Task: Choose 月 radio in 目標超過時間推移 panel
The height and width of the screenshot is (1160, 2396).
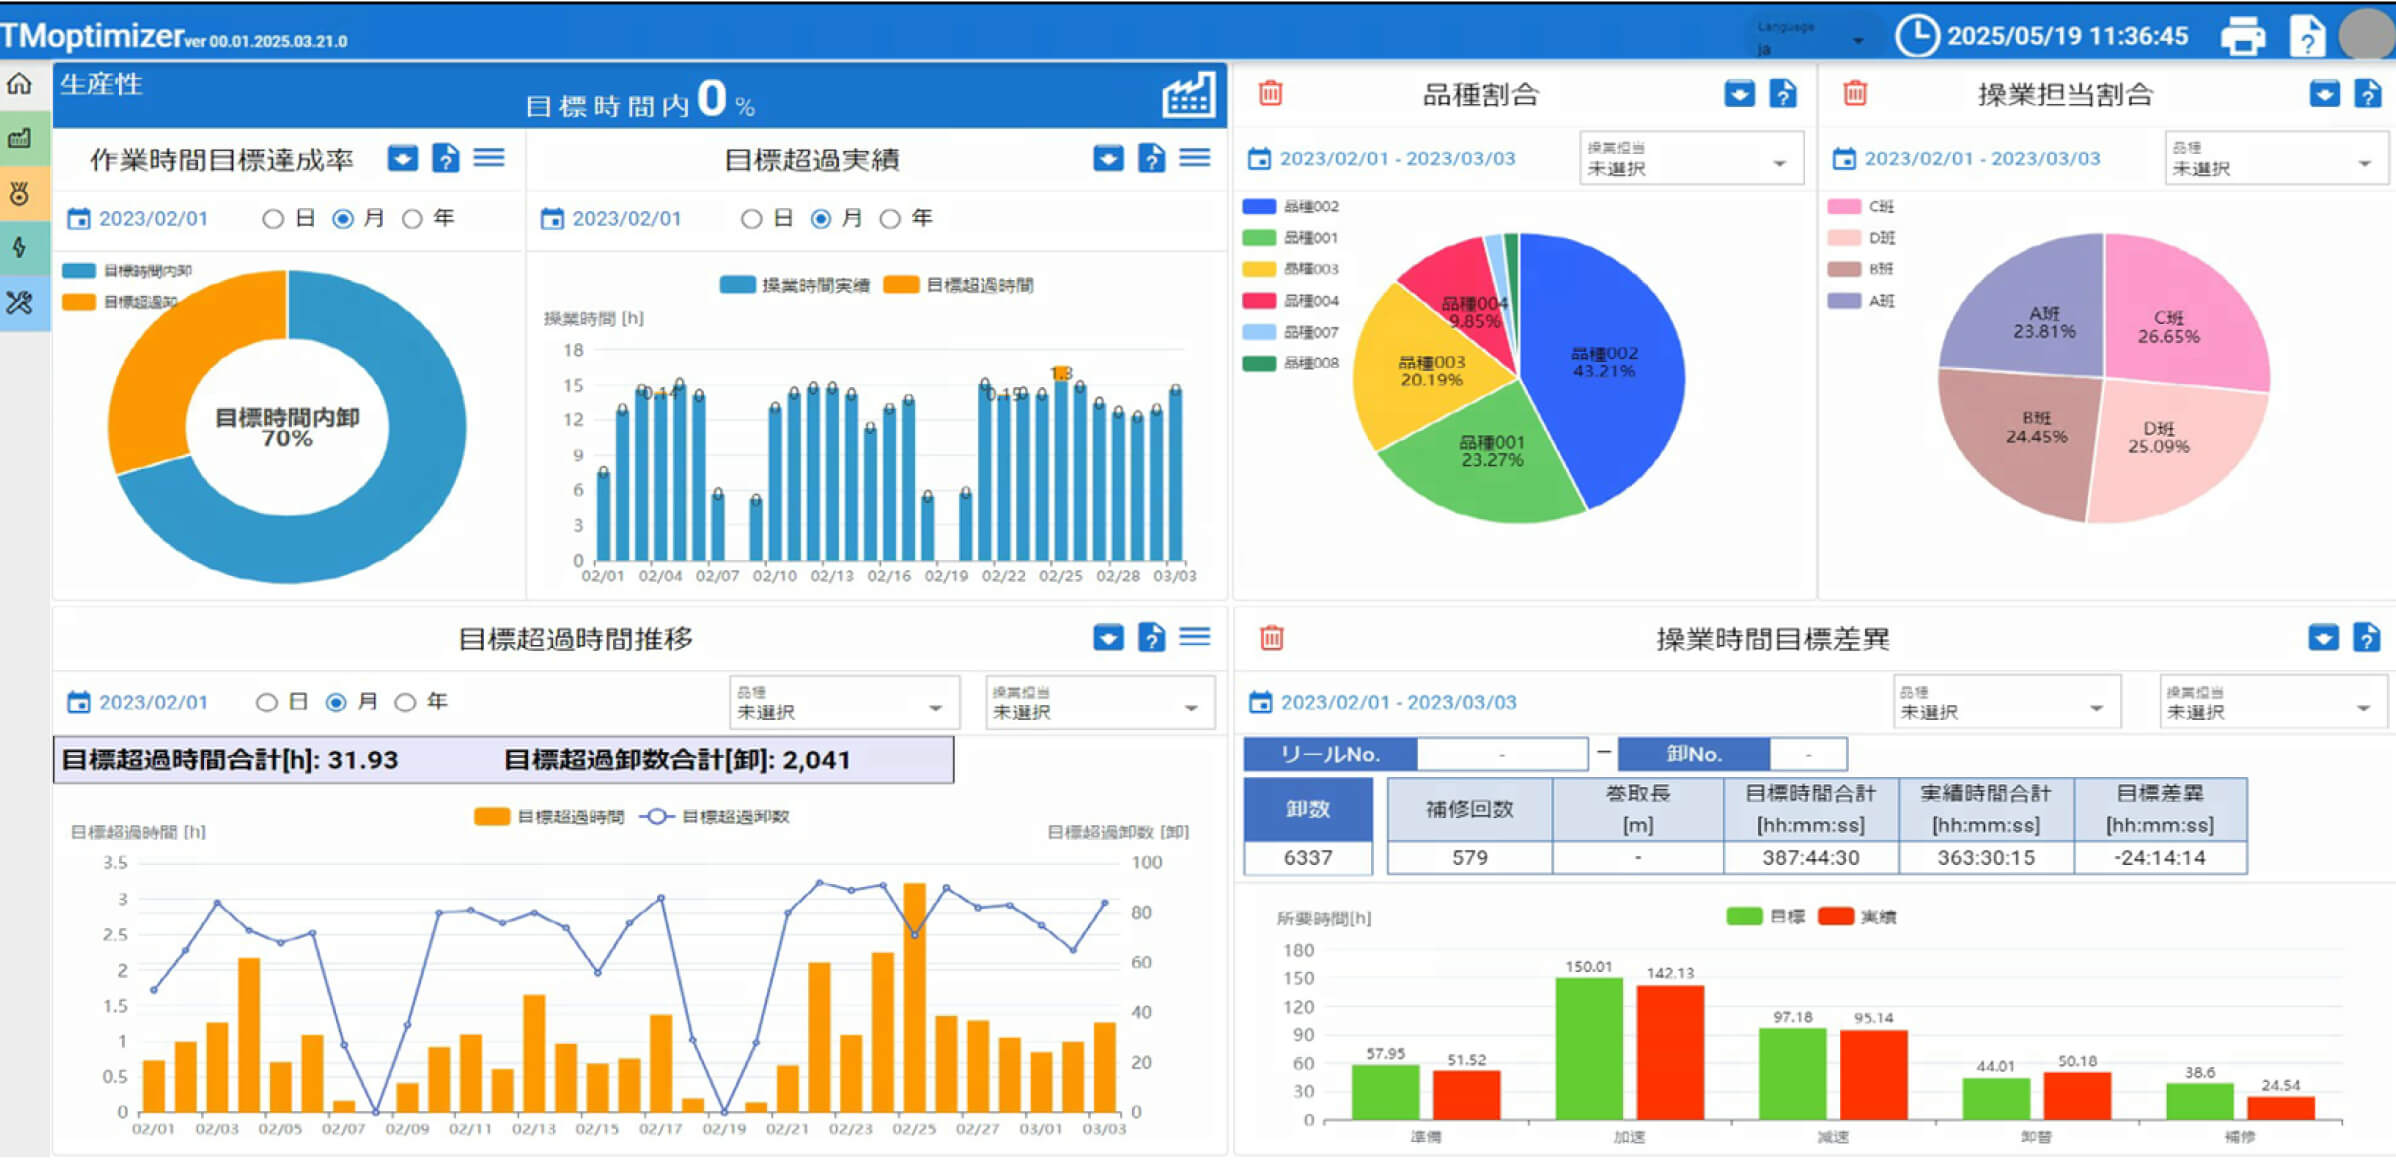Action: (x=336, y=702)
